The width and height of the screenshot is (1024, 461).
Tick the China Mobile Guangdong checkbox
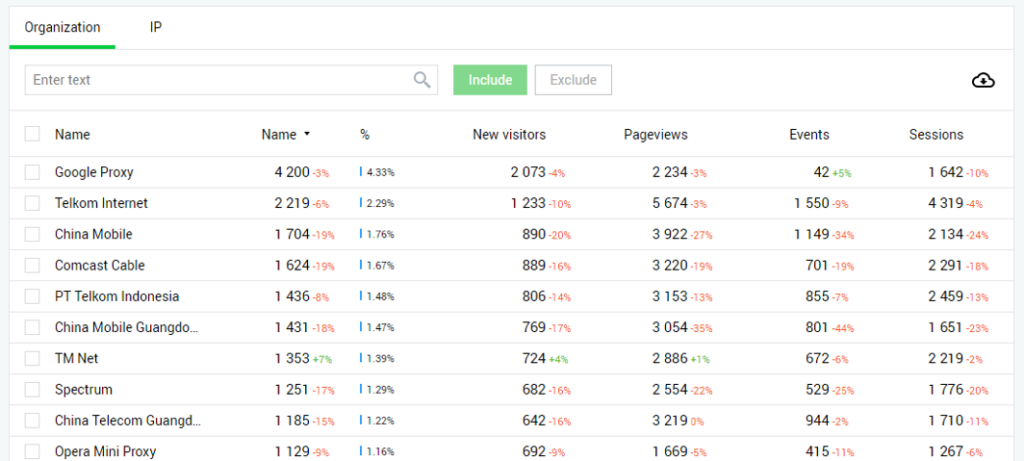pyautogui.click(x=32, y=327)
